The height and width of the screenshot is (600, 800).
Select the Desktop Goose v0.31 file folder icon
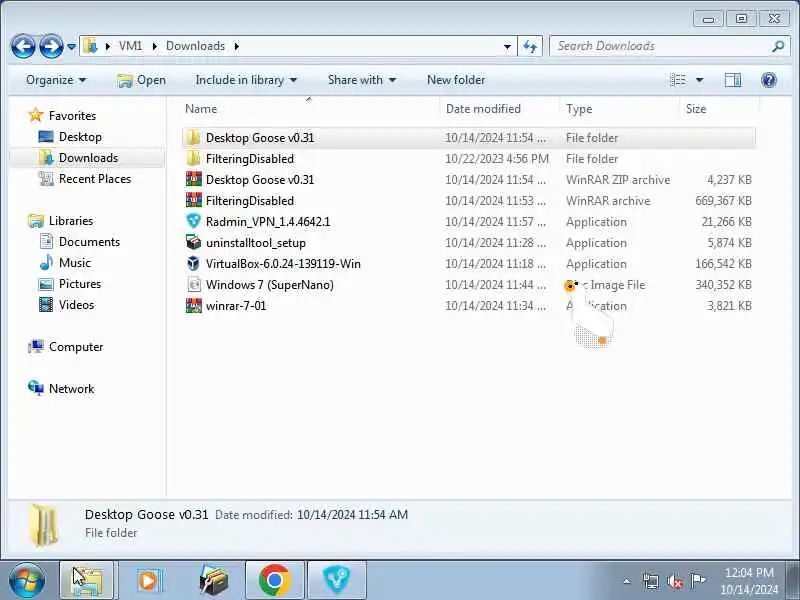point(193,138)
